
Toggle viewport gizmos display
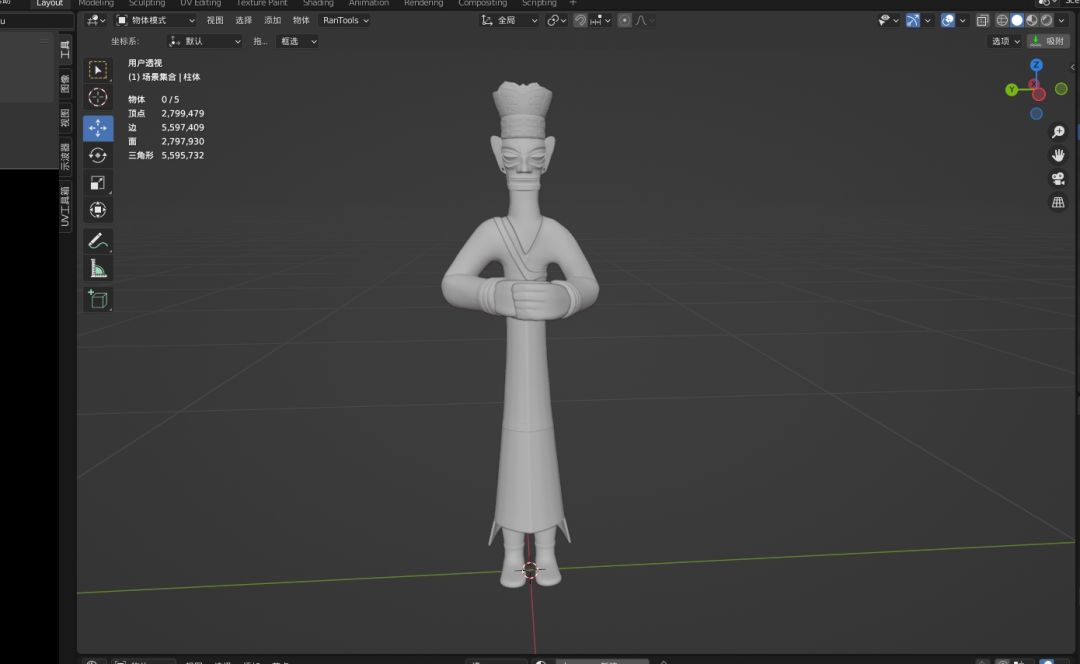(x=912, y=21)
